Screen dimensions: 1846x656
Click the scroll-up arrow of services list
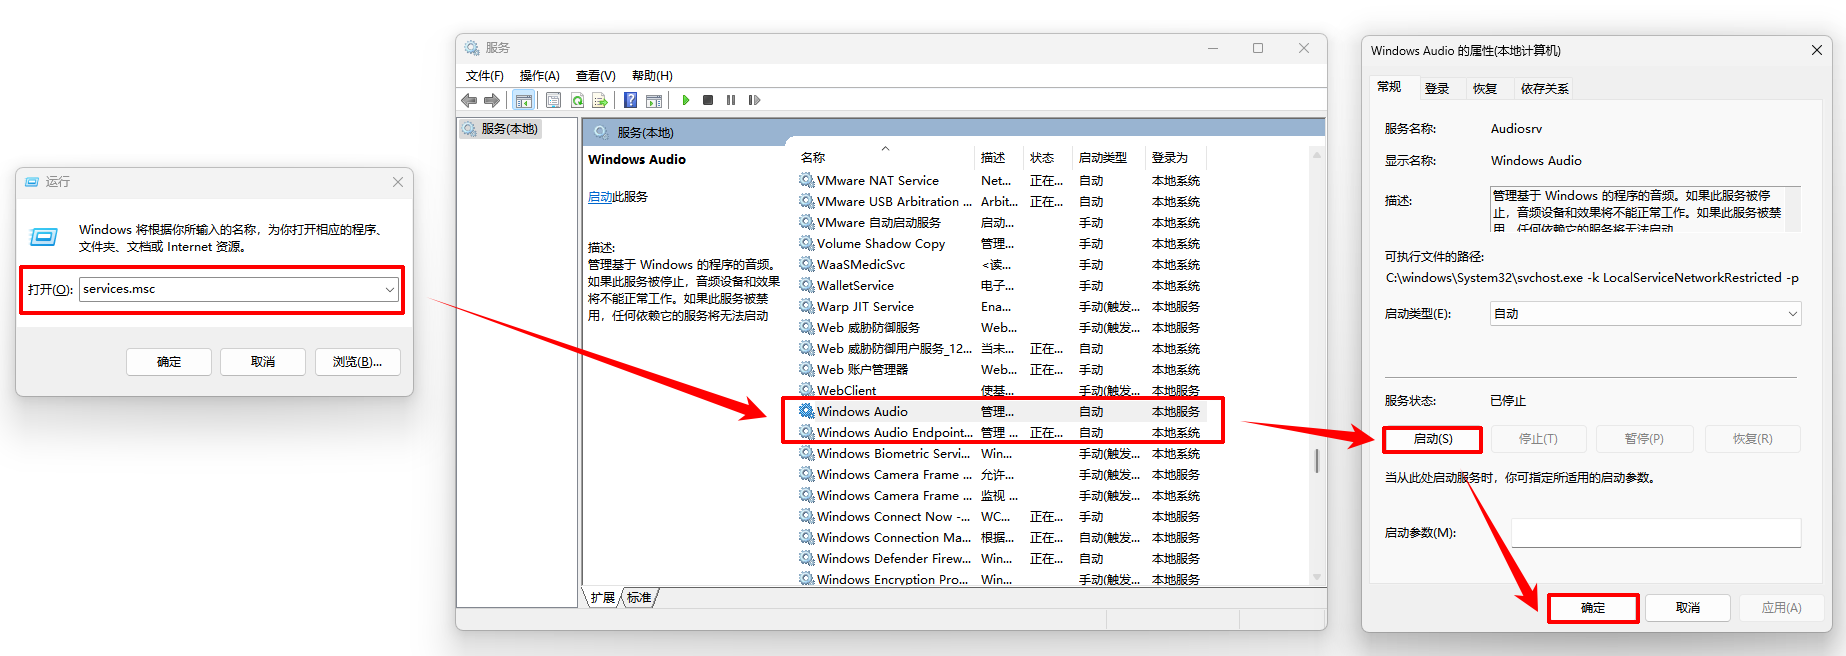[x=1317, y=155]
